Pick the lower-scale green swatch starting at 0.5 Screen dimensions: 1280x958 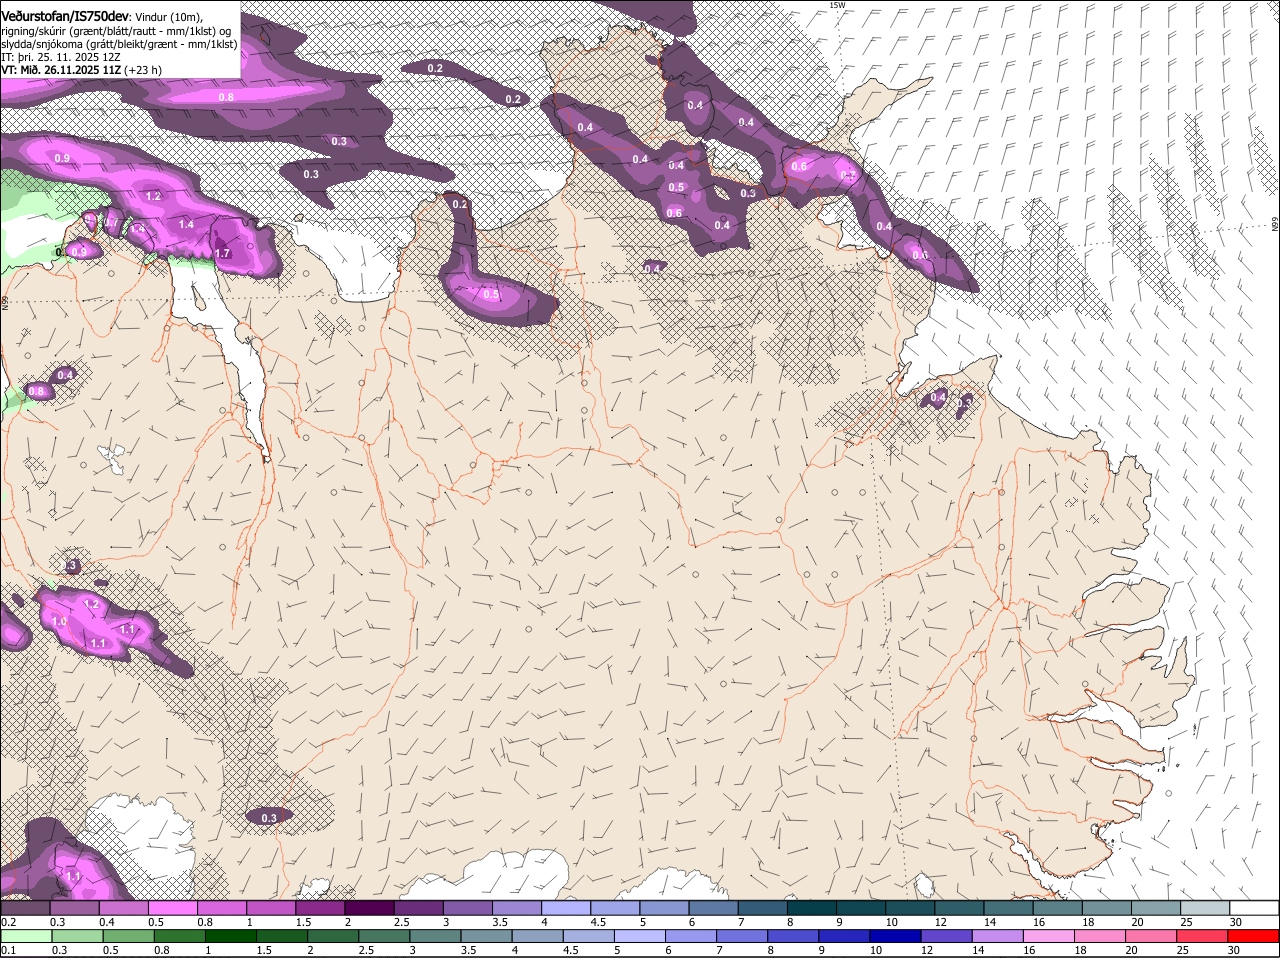tap(129, 936)
